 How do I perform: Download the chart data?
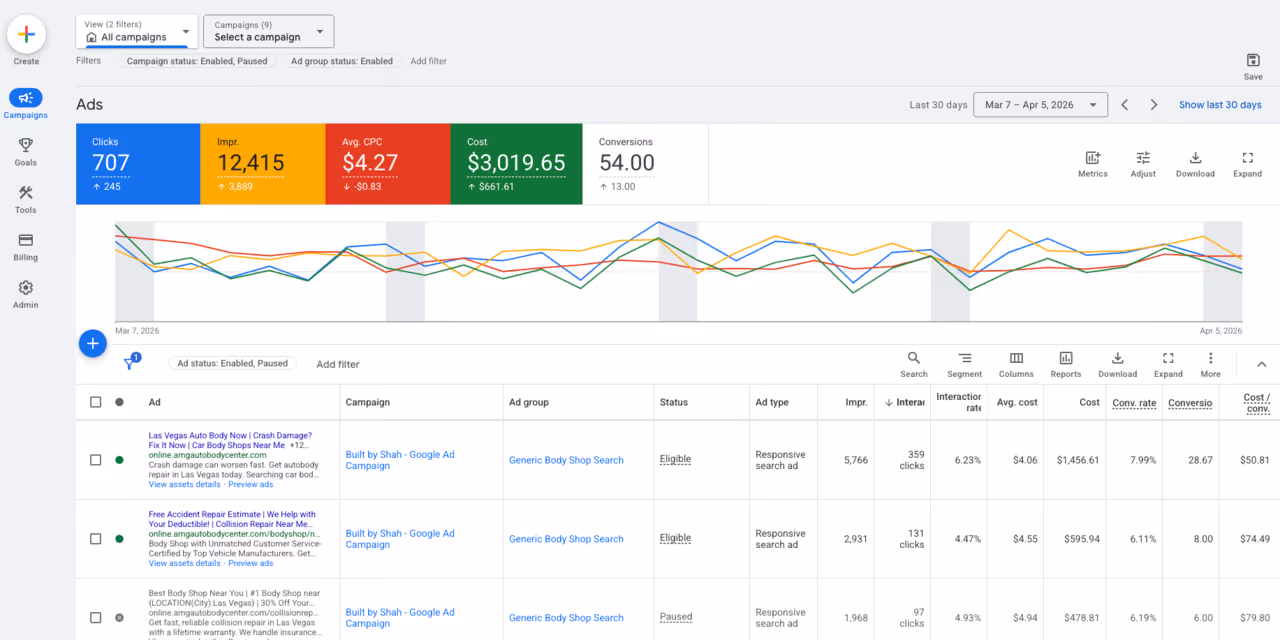[1195, 164]
